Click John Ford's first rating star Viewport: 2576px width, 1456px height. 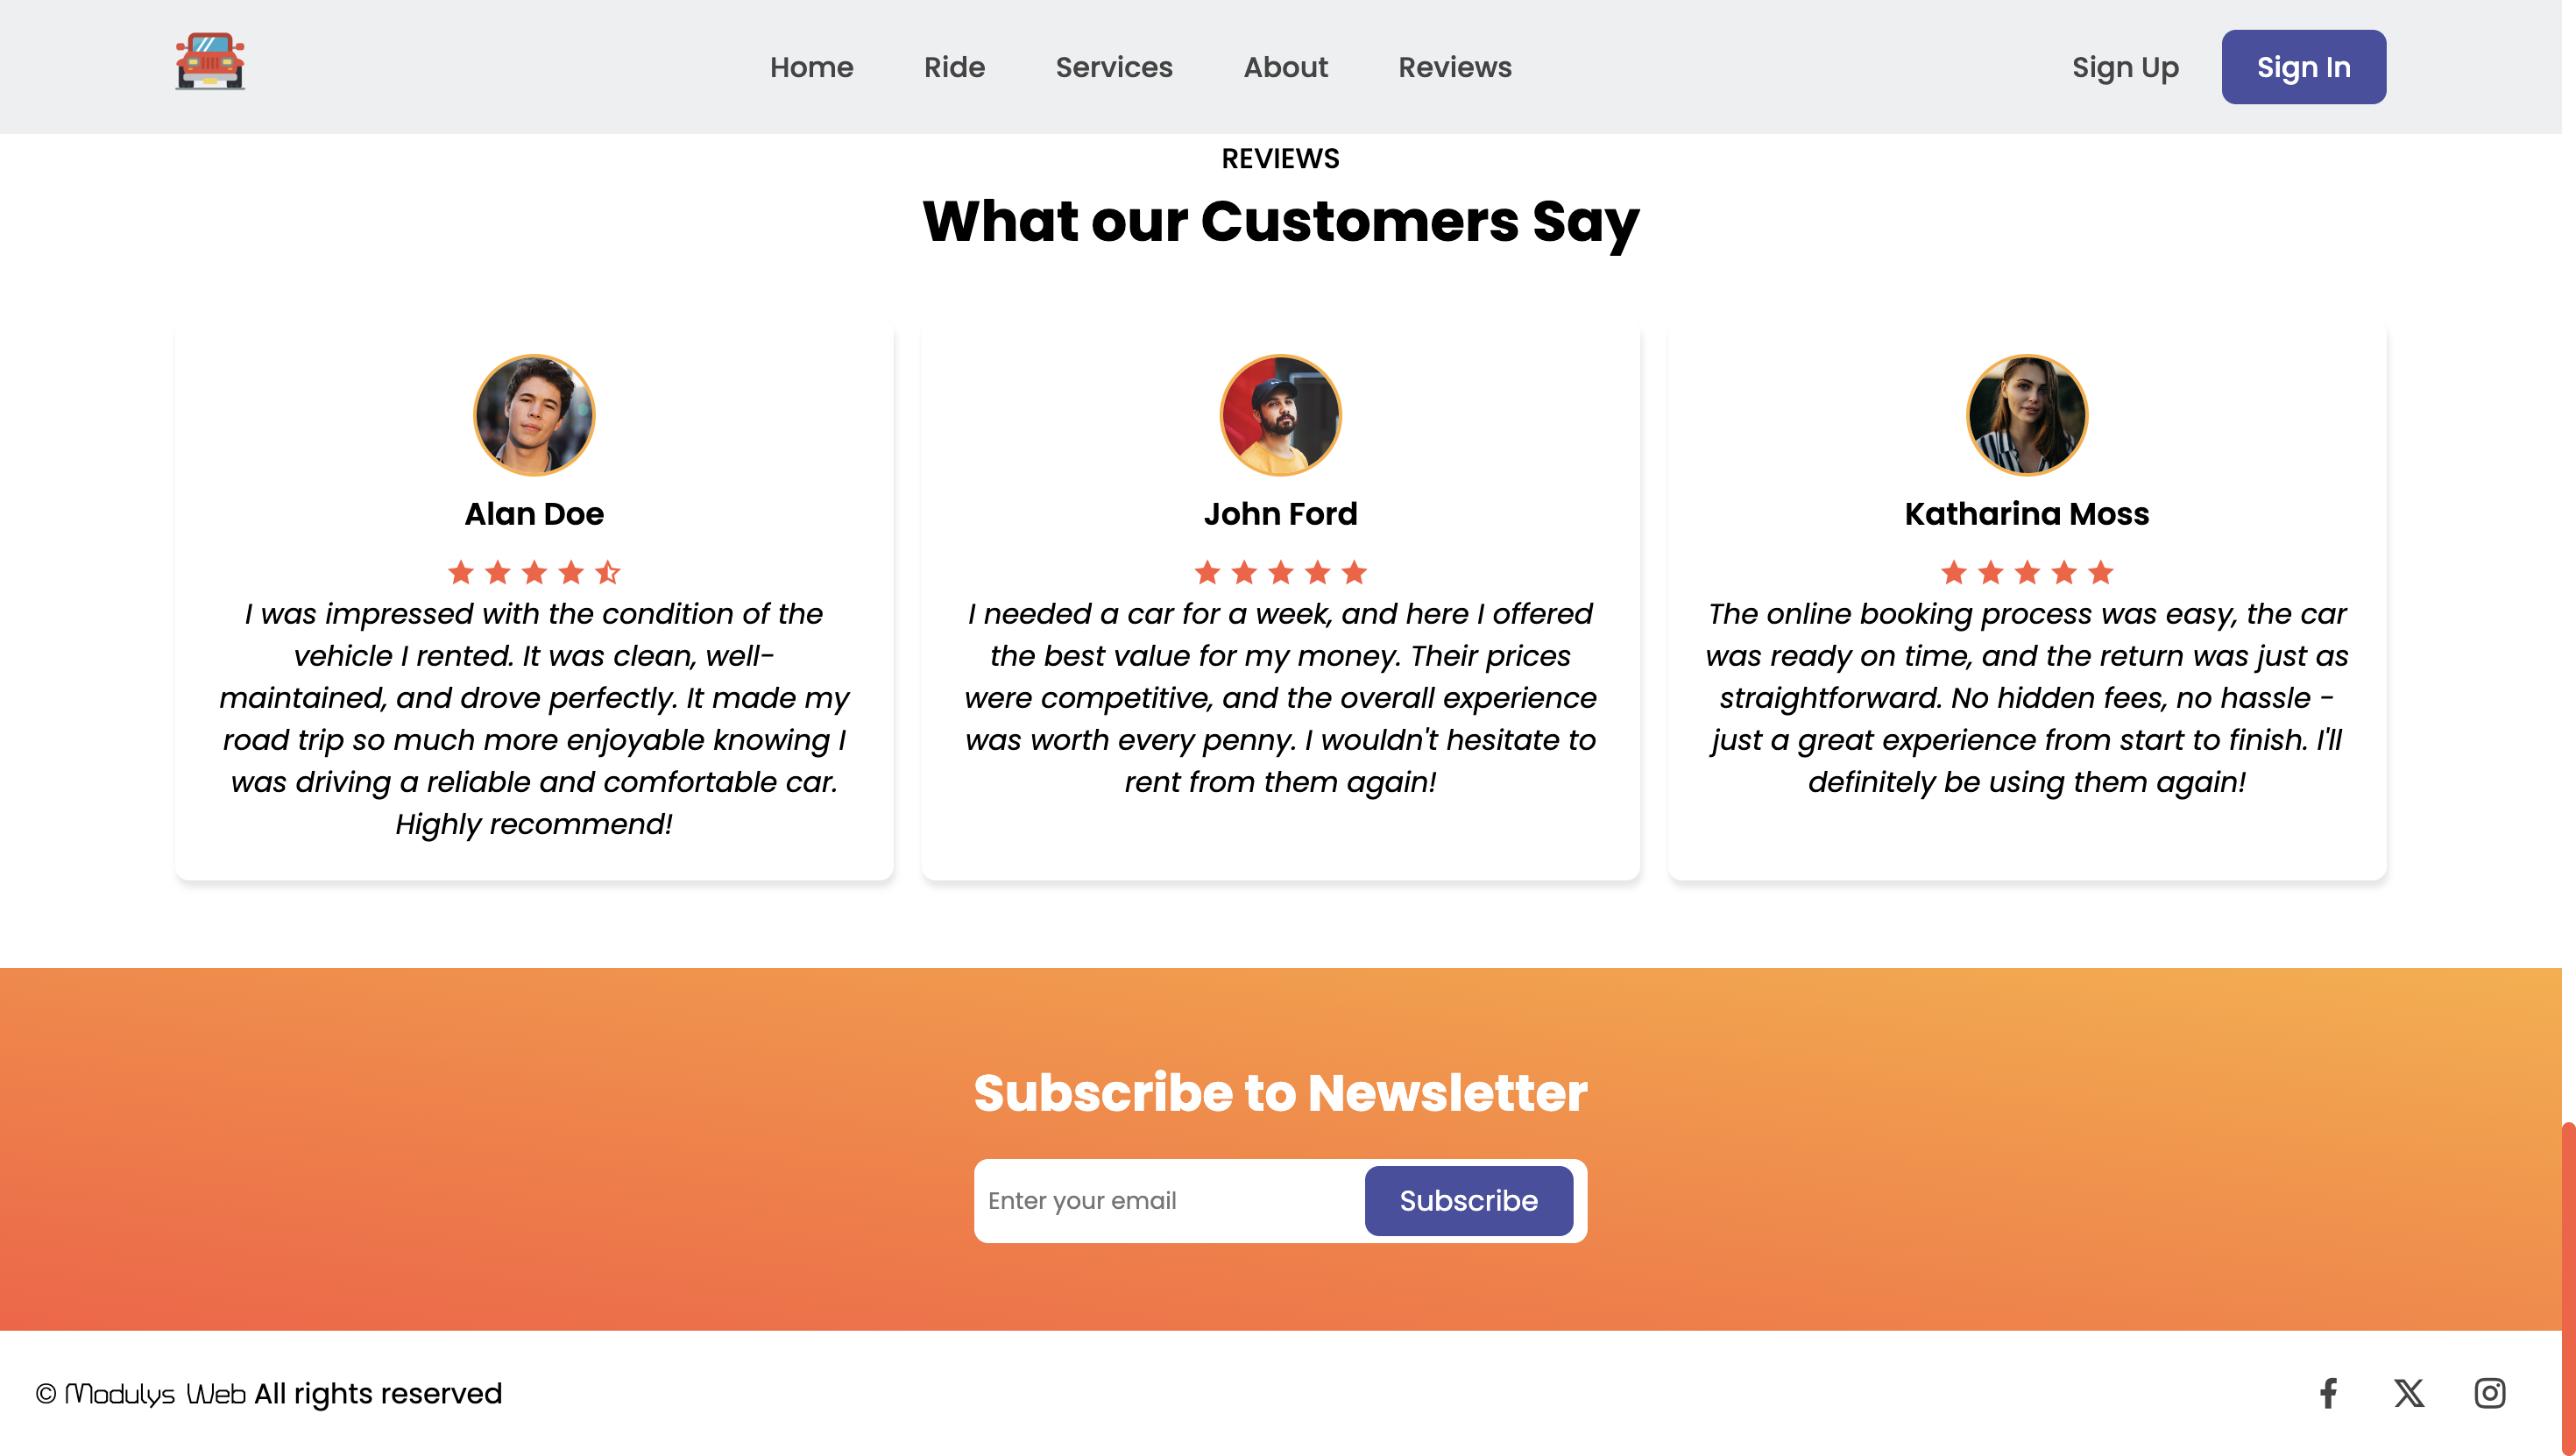1207,572
